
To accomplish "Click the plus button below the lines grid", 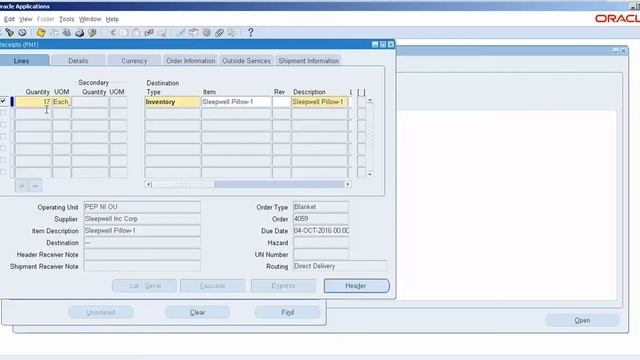I will [x=22, y=186].
